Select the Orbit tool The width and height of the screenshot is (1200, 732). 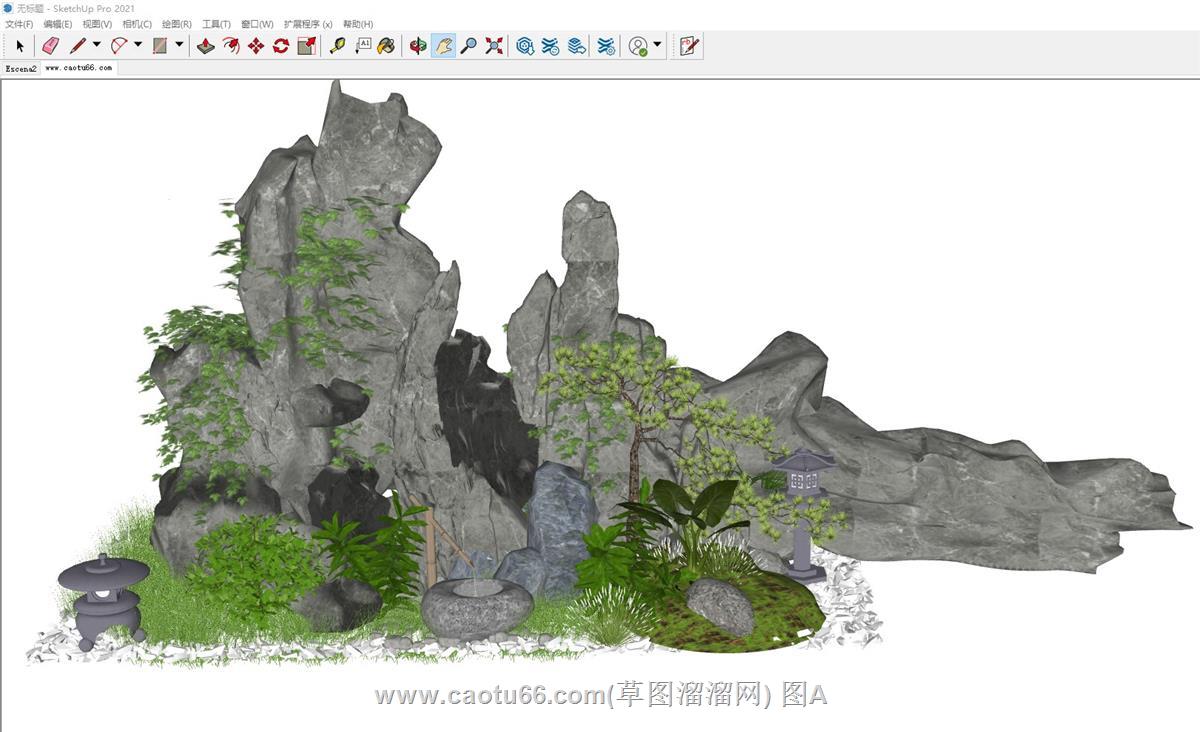pos(418,45)
